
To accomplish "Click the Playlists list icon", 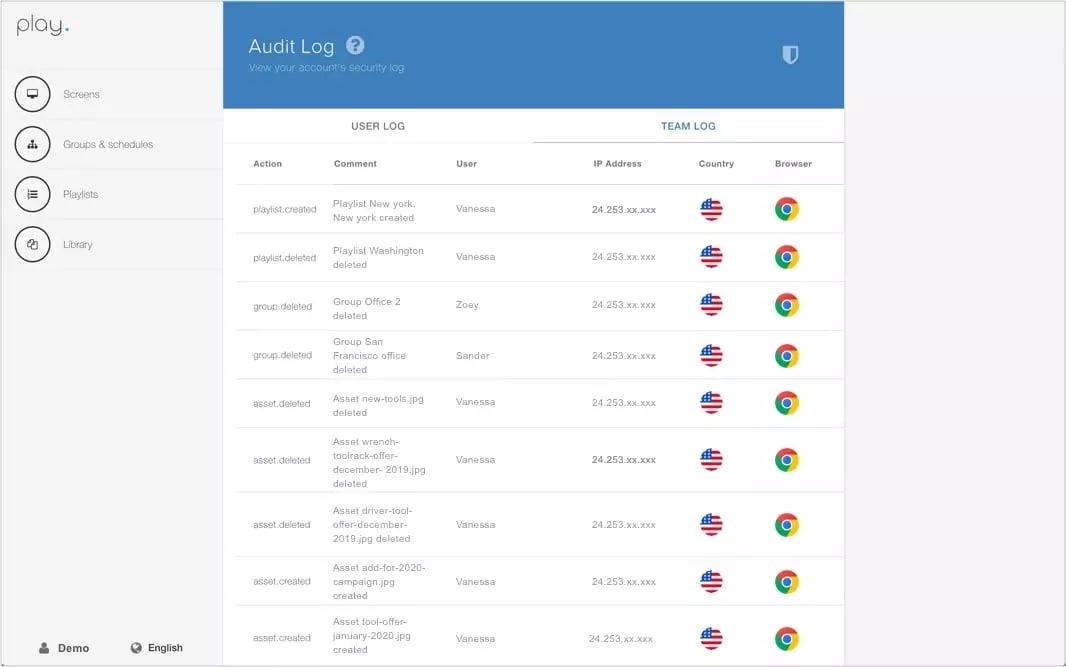I will coord(32,194).
